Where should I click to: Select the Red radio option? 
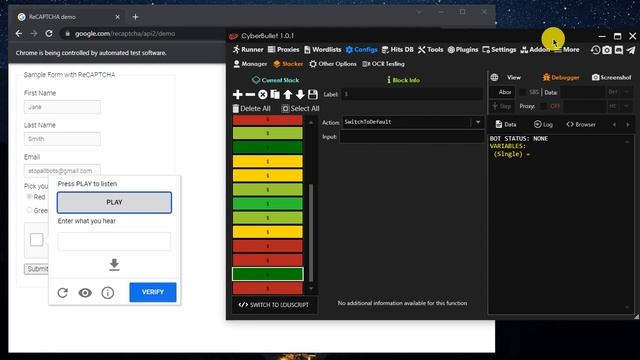coord(29,197)
